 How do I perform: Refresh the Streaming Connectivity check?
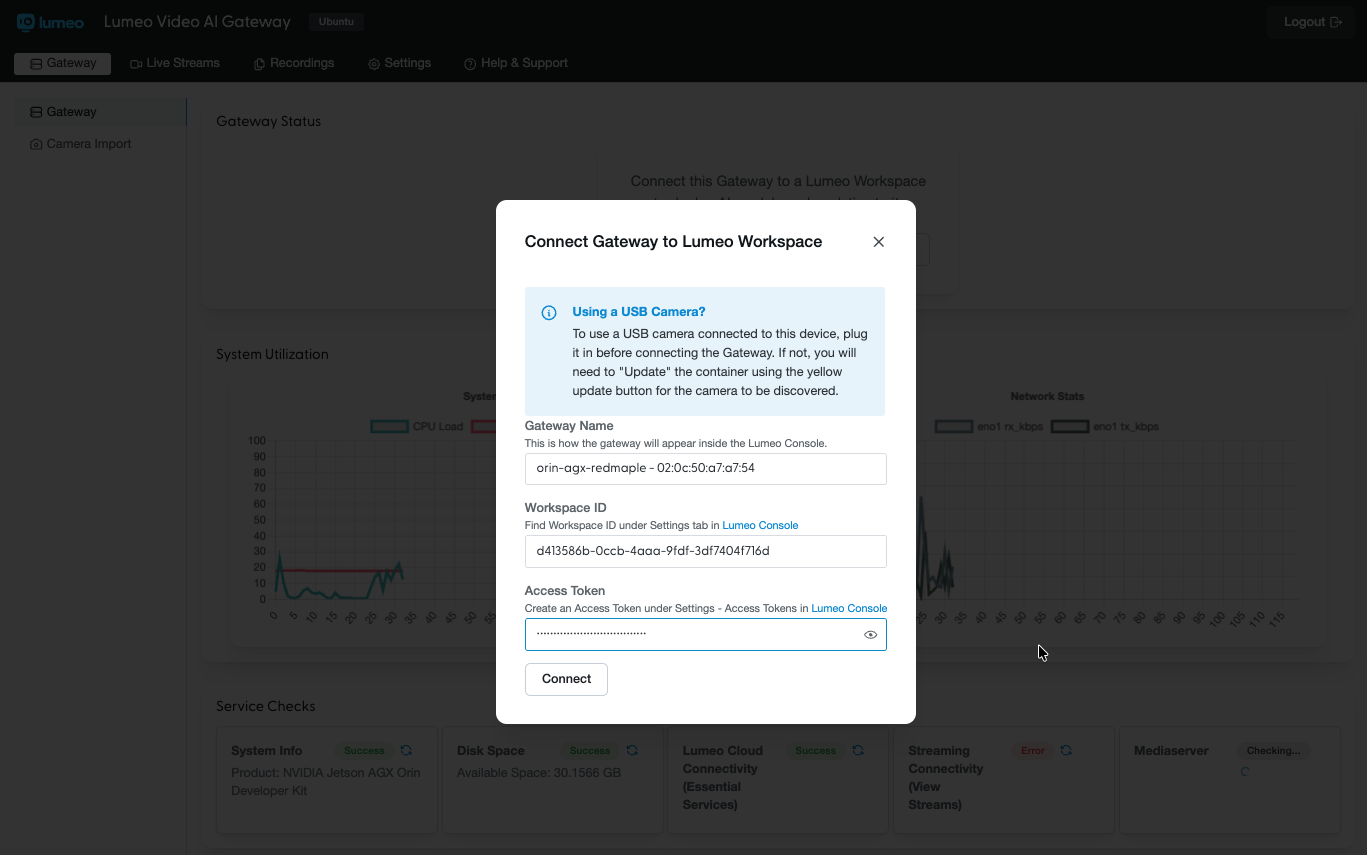(x=1066, y=750)
